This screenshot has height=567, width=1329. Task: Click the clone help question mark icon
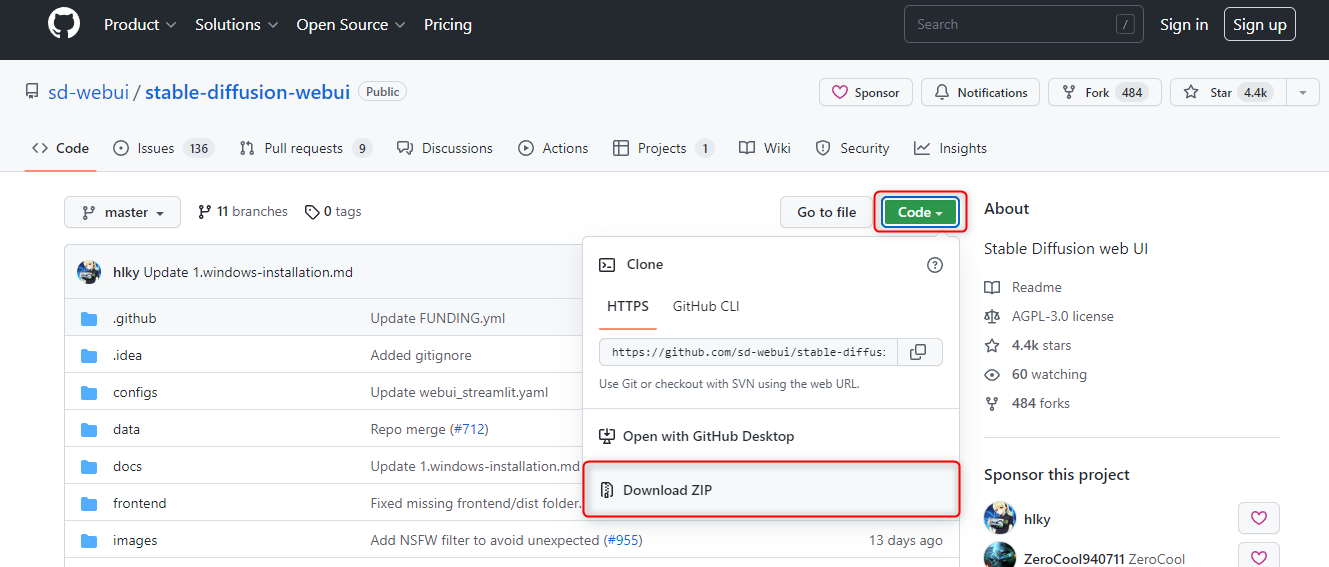click(935, 265)
